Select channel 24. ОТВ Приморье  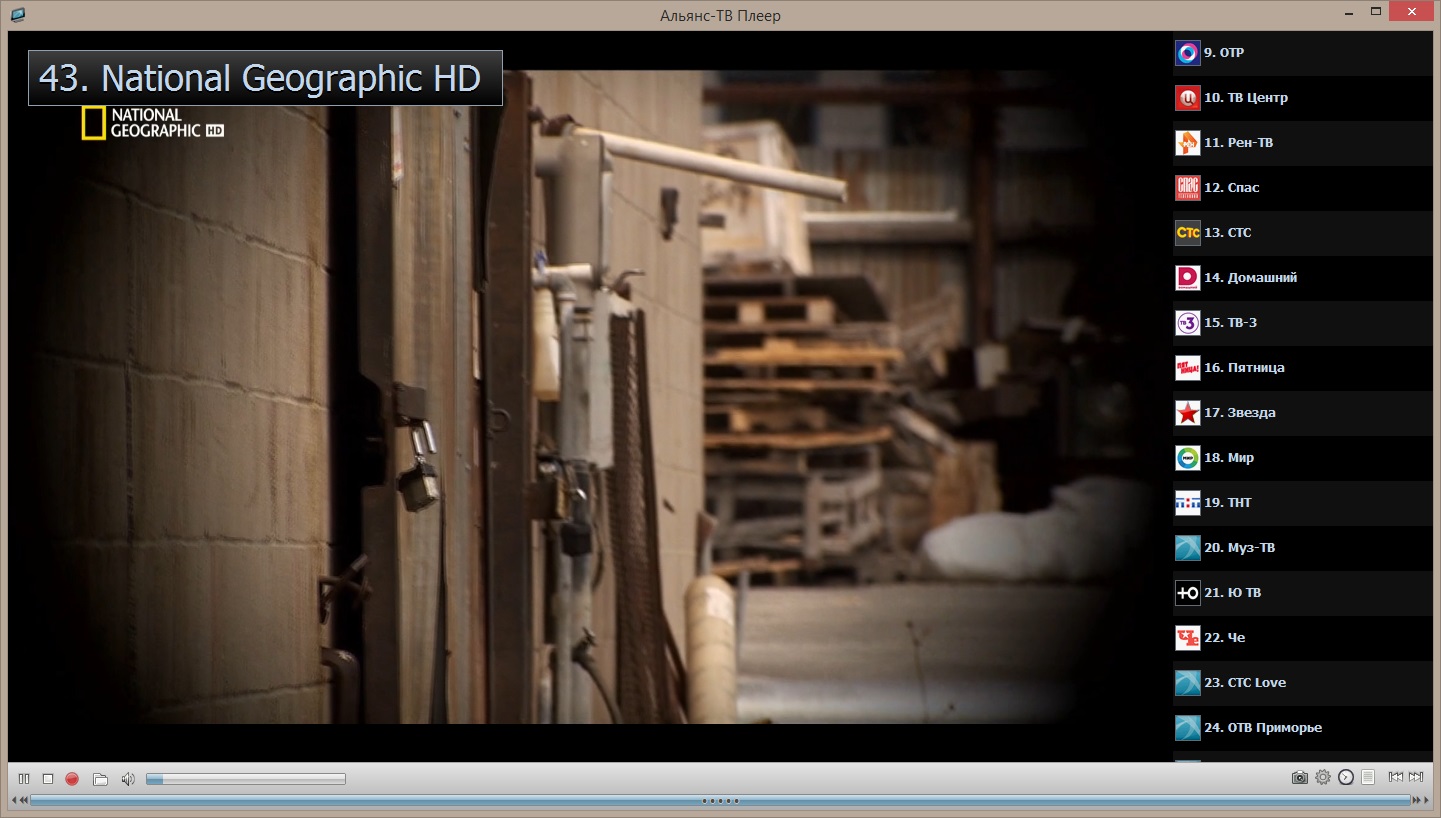point(1303,728)
